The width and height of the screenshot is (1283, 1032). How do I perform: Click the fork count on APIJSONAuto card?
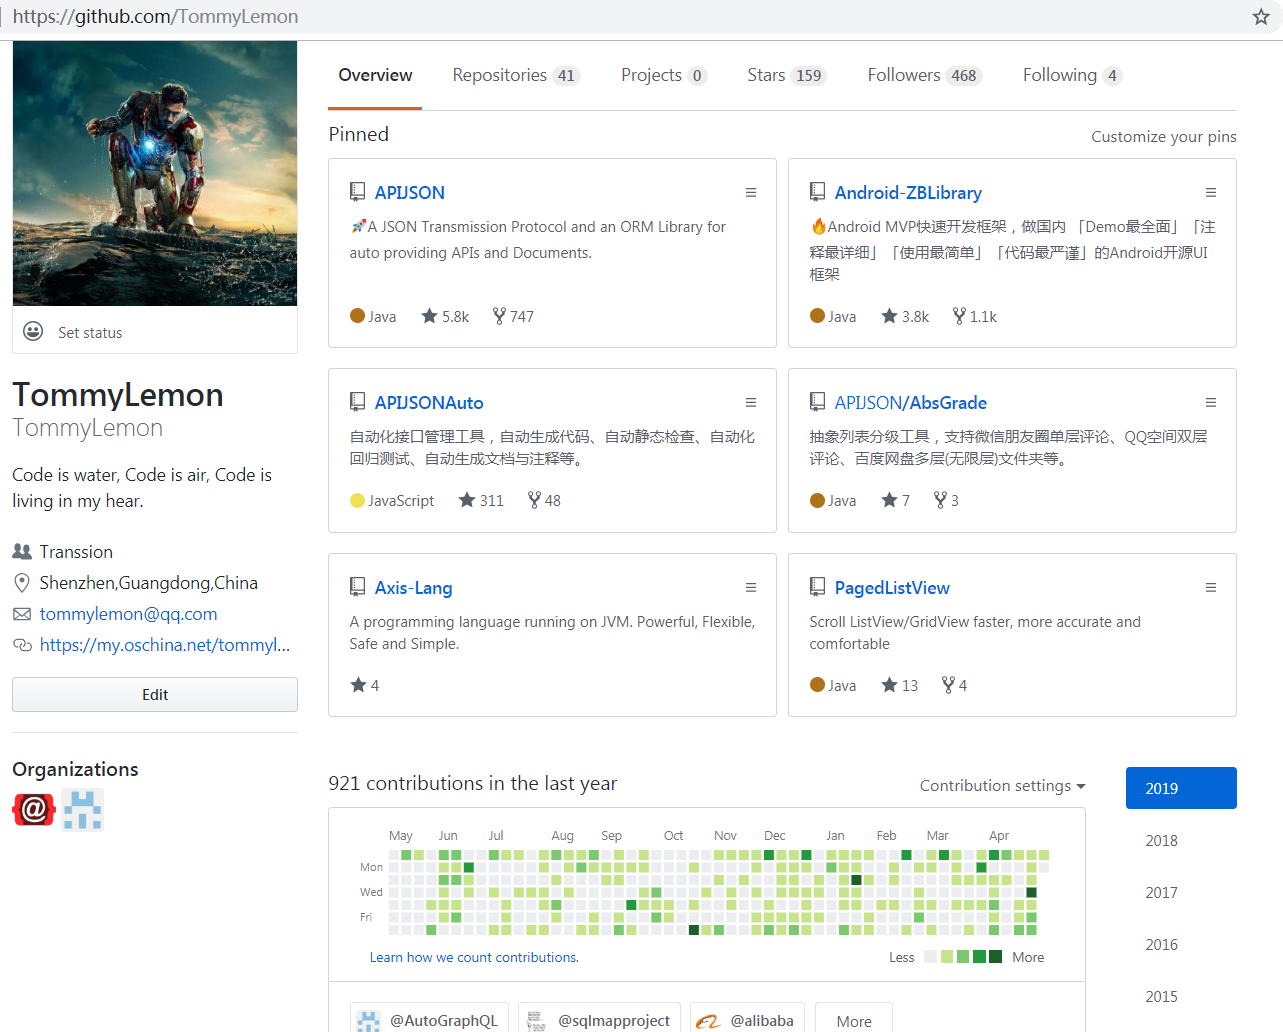pos(544,500)
